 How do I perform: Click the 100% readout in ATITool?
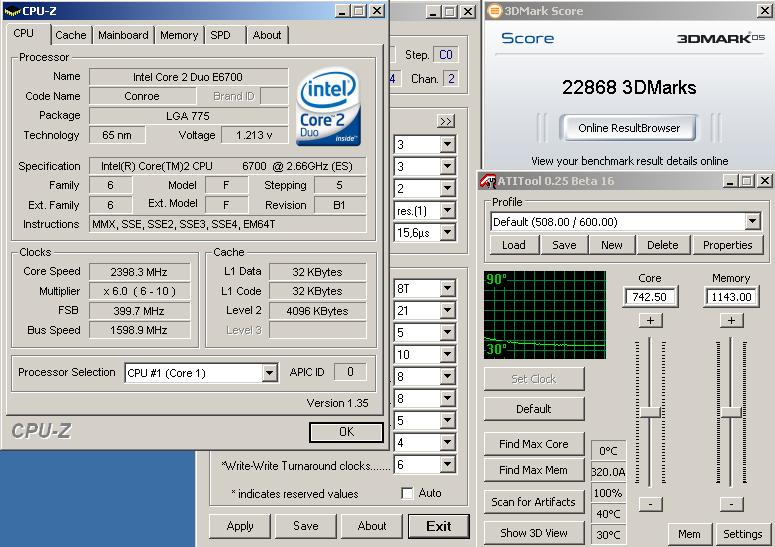coord(608,493)
